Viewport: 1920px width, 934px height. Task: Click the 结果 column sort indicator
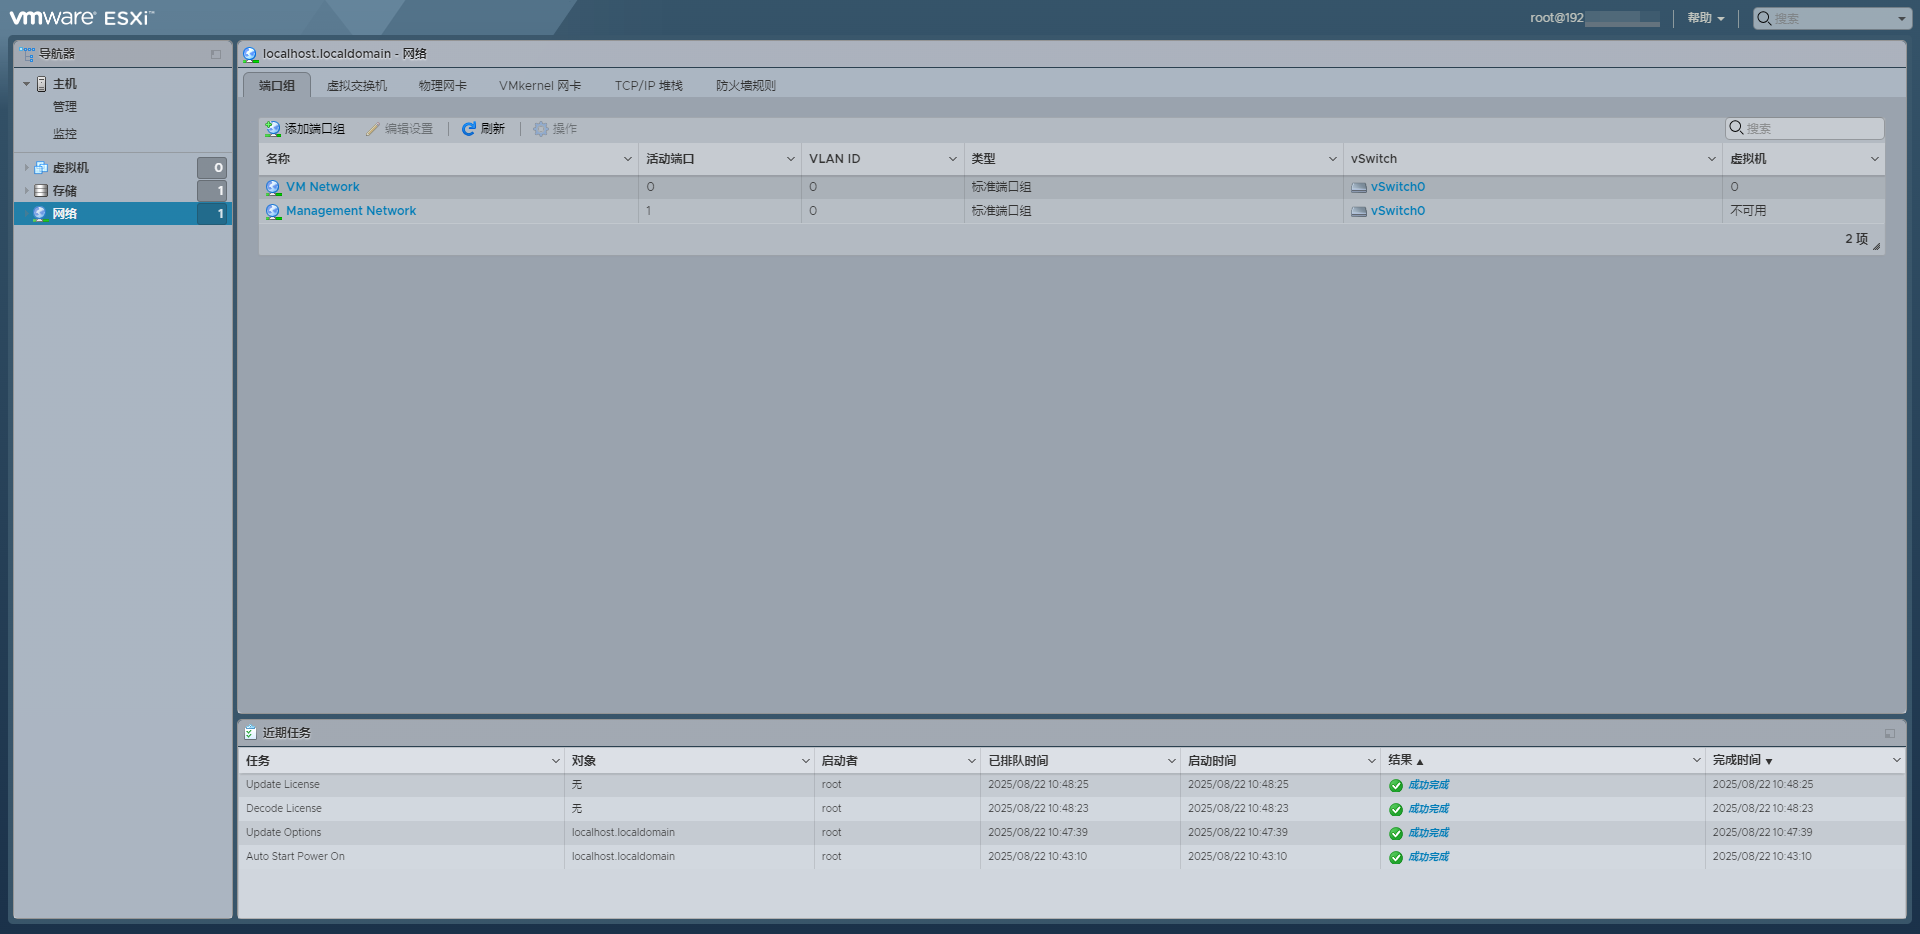point(1421,760)
